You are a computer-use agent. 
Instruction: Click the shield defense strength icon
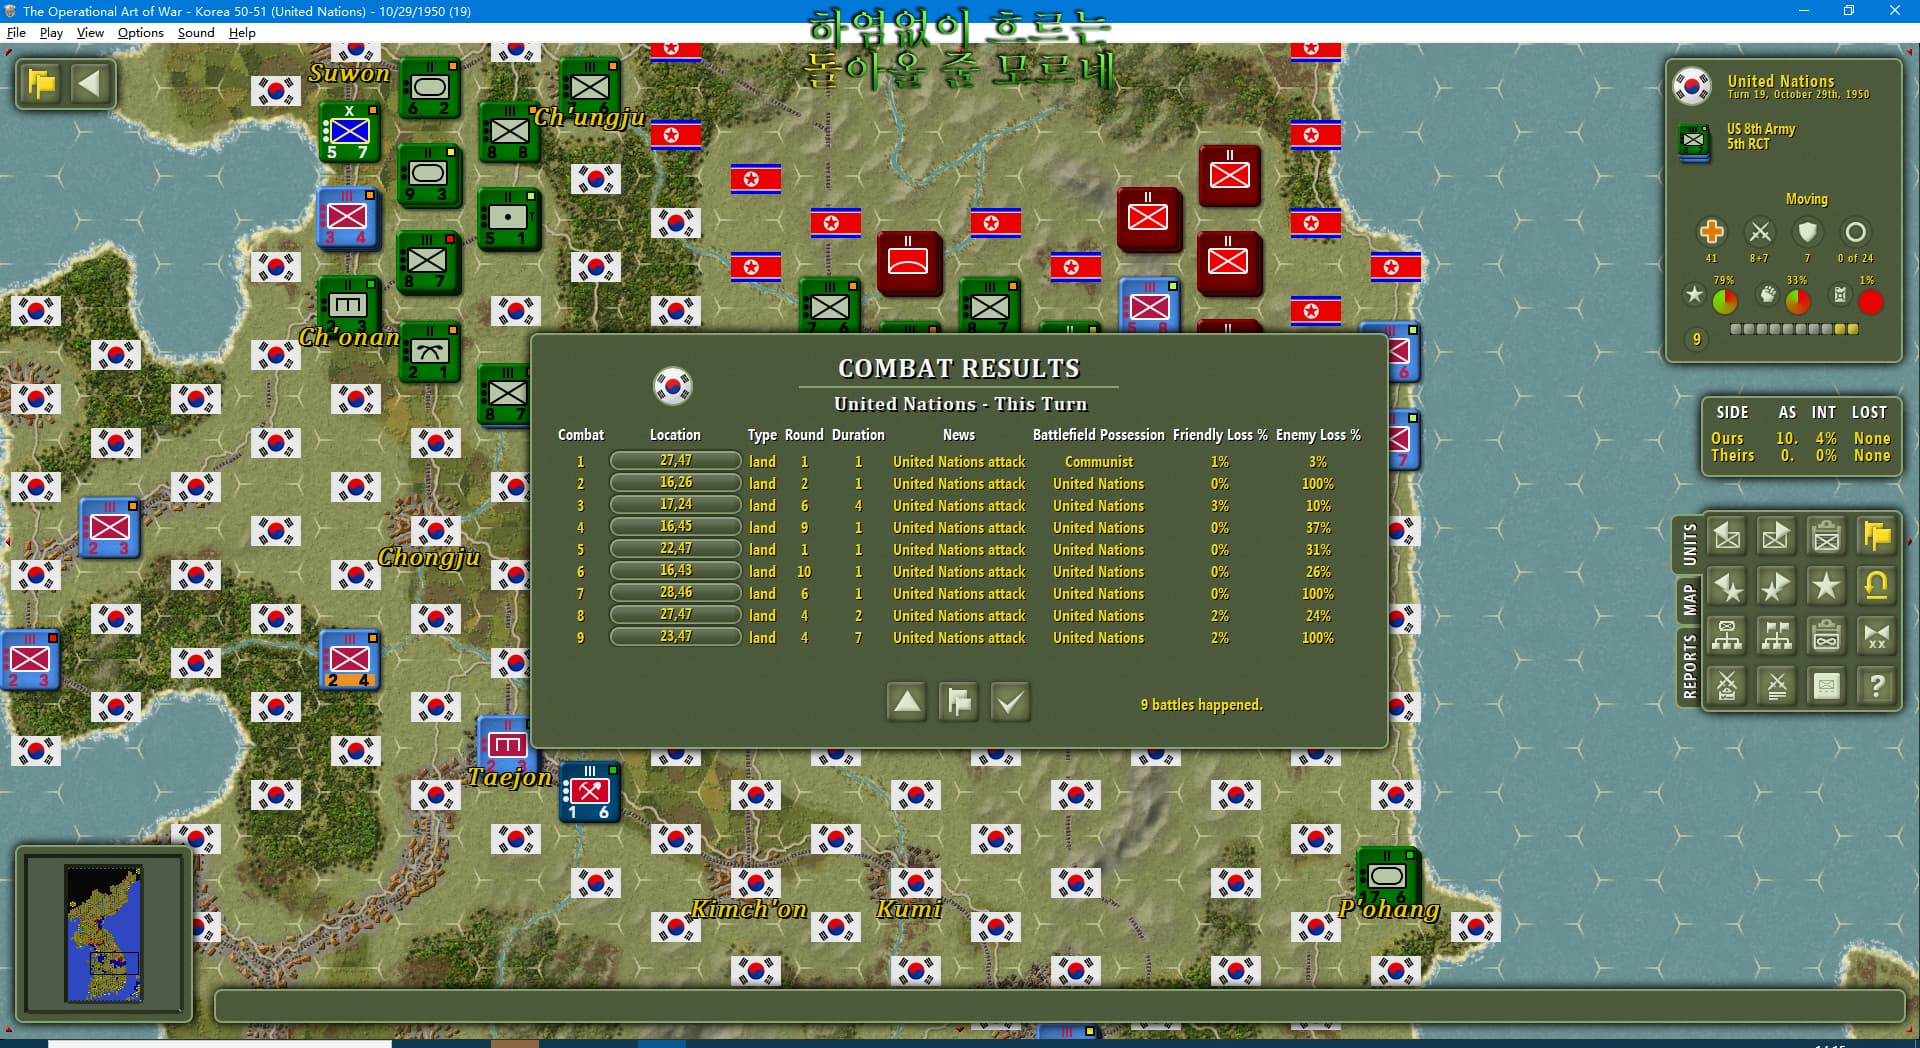1807,232
